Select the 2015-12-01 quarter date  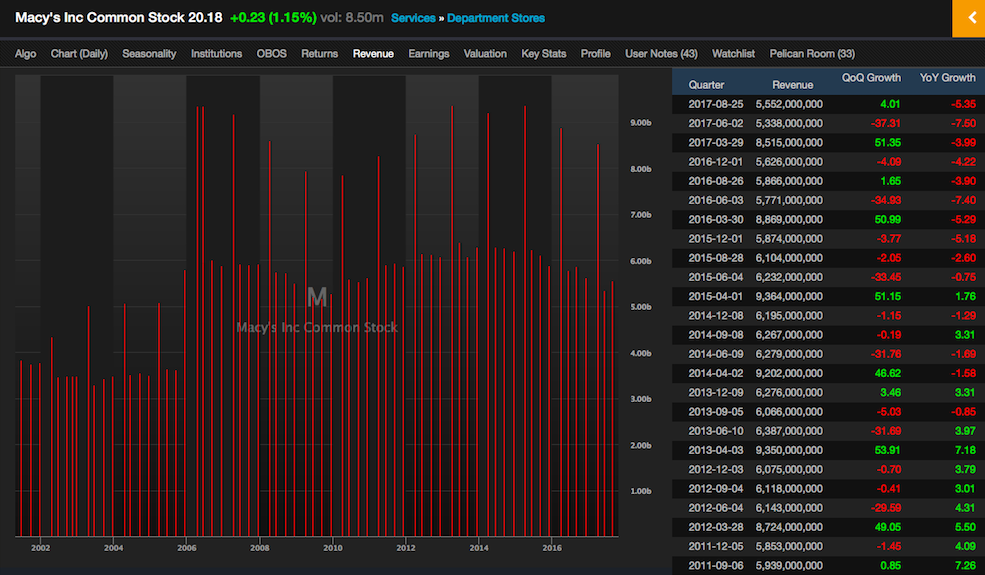click(716, 239)
